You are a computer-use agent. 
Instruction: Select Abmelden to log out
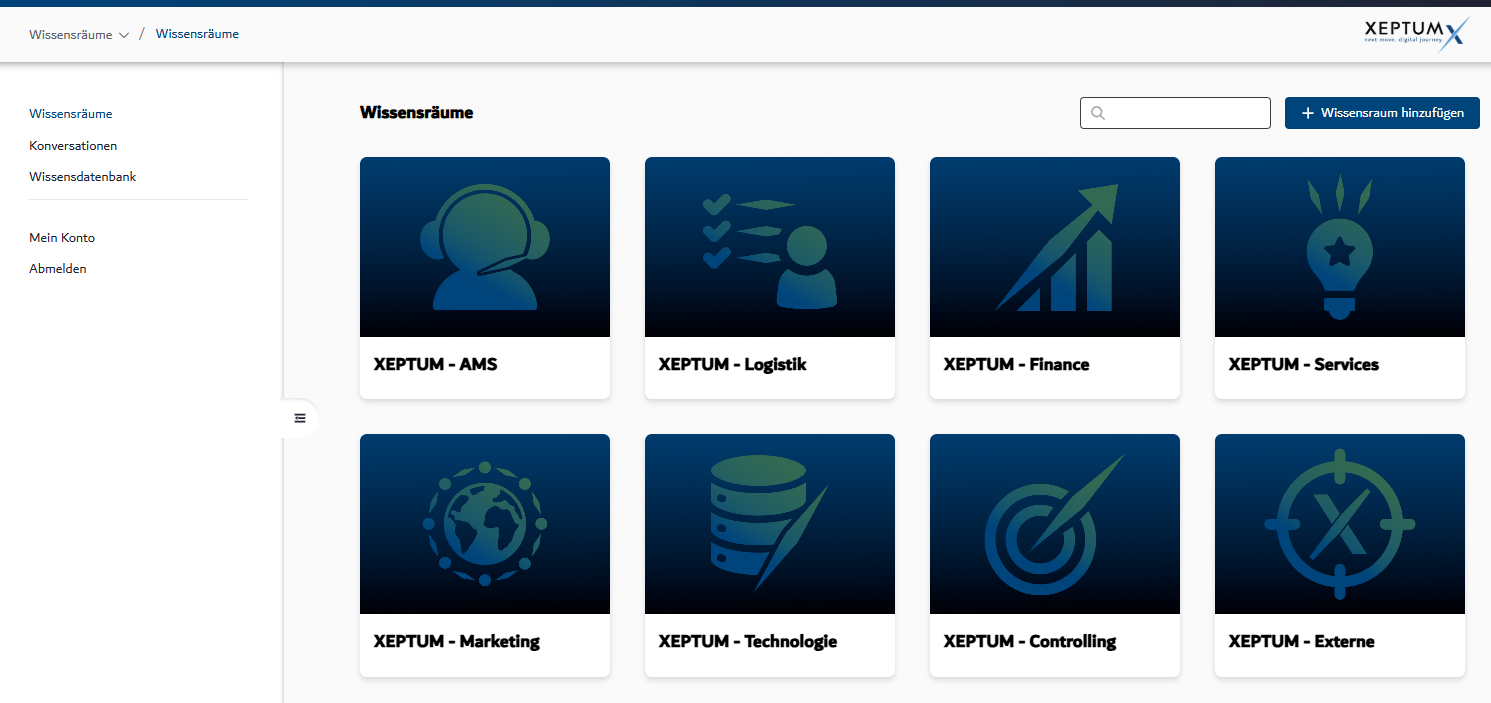[x=58, y=269]
